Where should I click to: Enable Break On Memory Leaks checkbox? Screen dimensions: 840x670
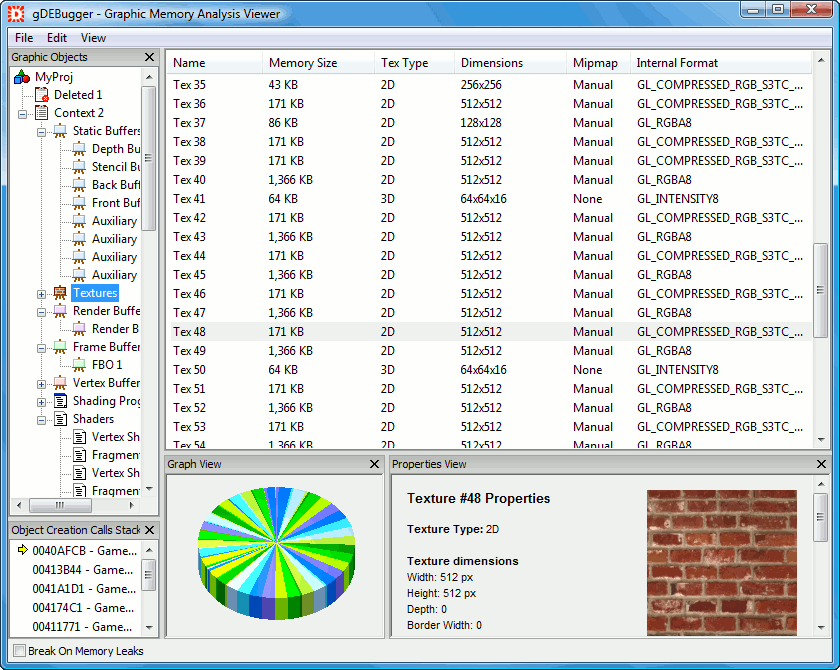[19, 651]
